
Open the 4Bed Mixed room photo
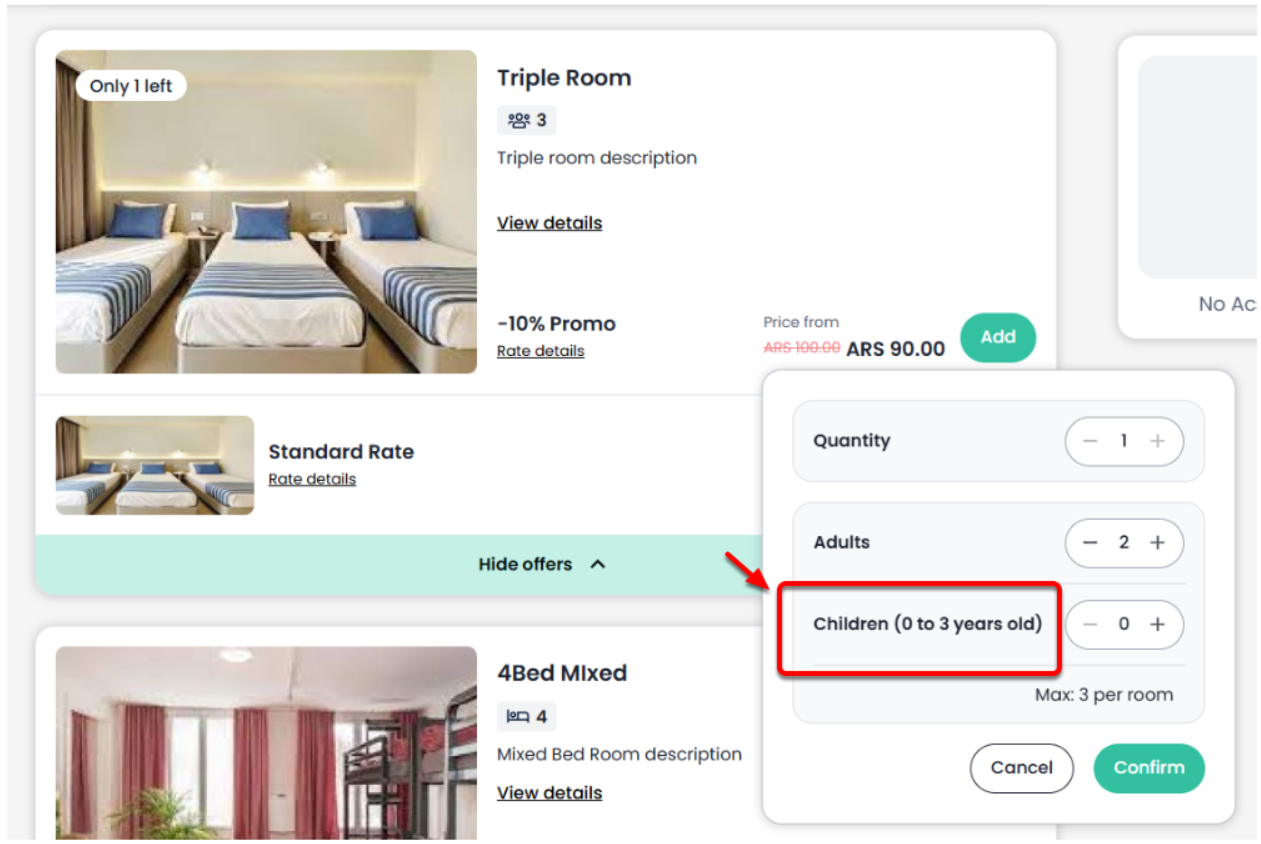(x=266, y=742)
